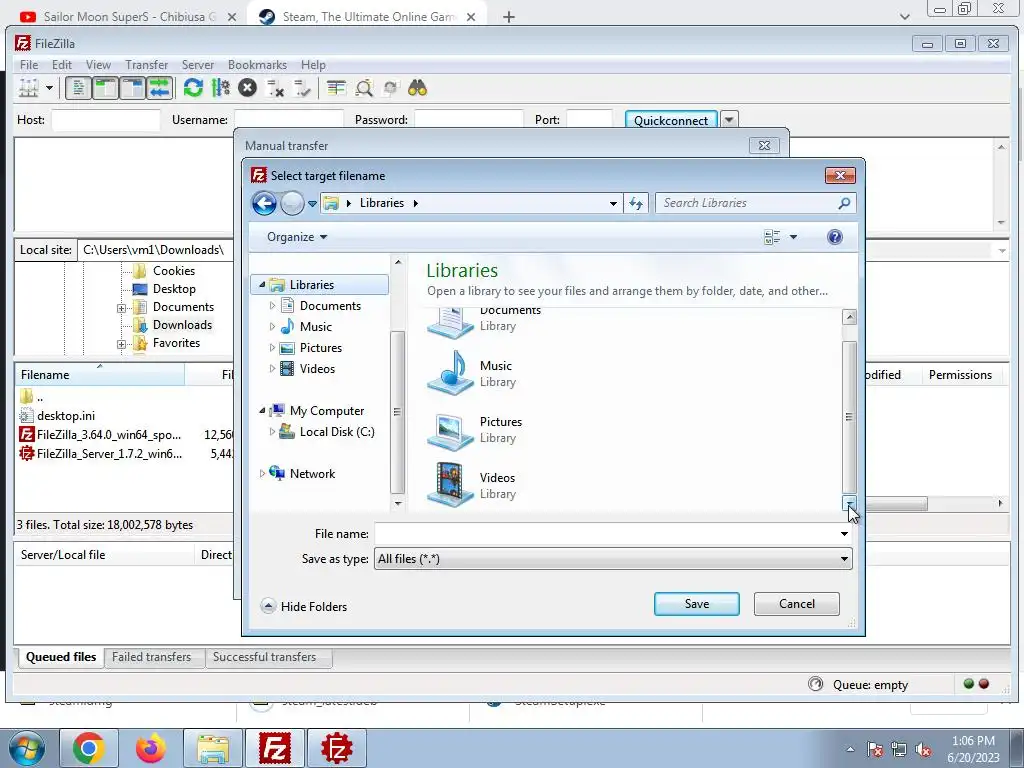Screen dimensions: 1024x768
Task: Click the Reconnect to last server icon
Action: [302, 88]
